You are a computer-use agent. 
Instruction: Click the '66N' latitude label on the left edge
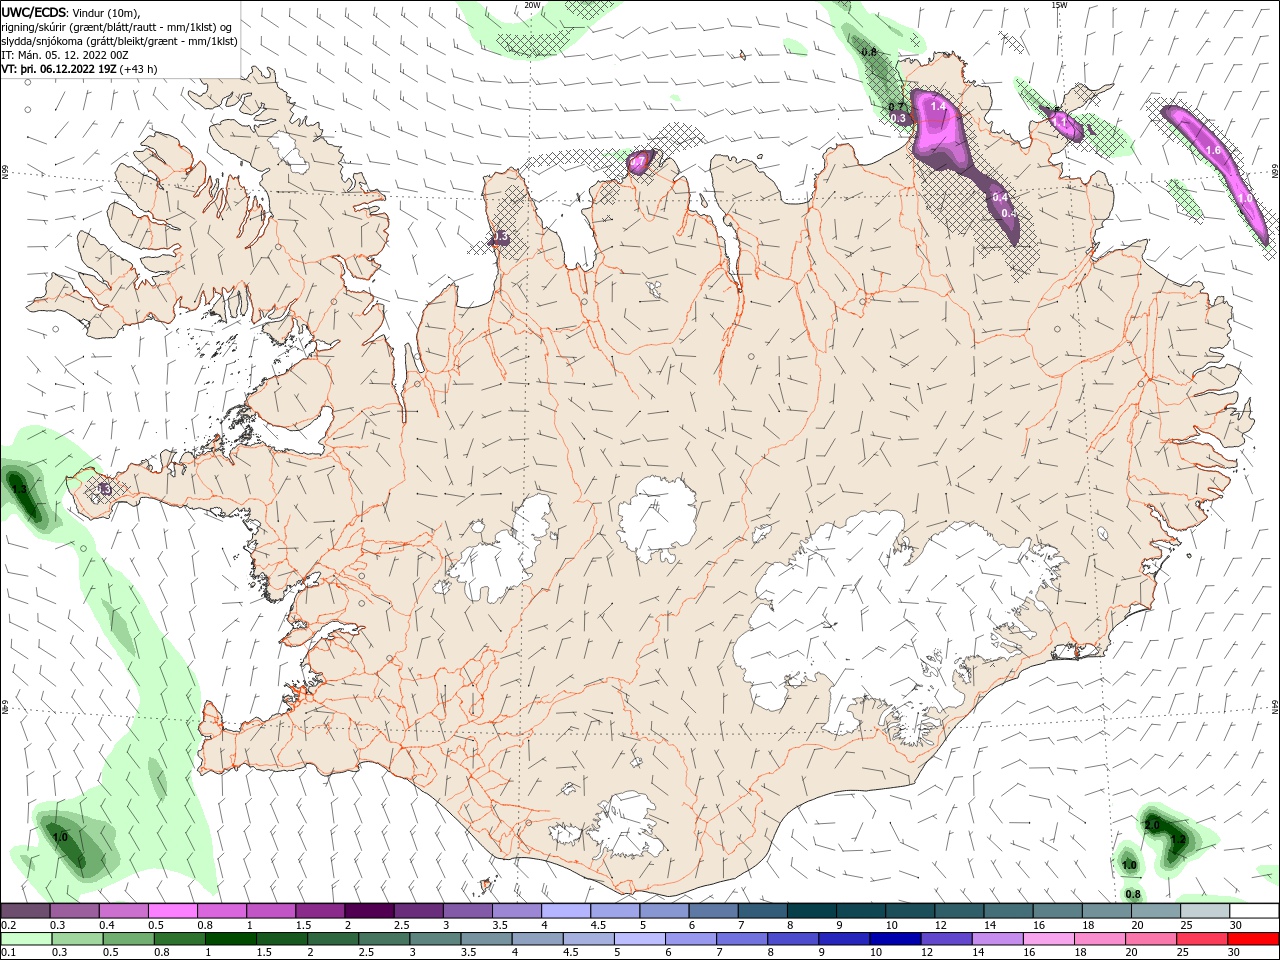pyautogui.click(x=5, y=173)
